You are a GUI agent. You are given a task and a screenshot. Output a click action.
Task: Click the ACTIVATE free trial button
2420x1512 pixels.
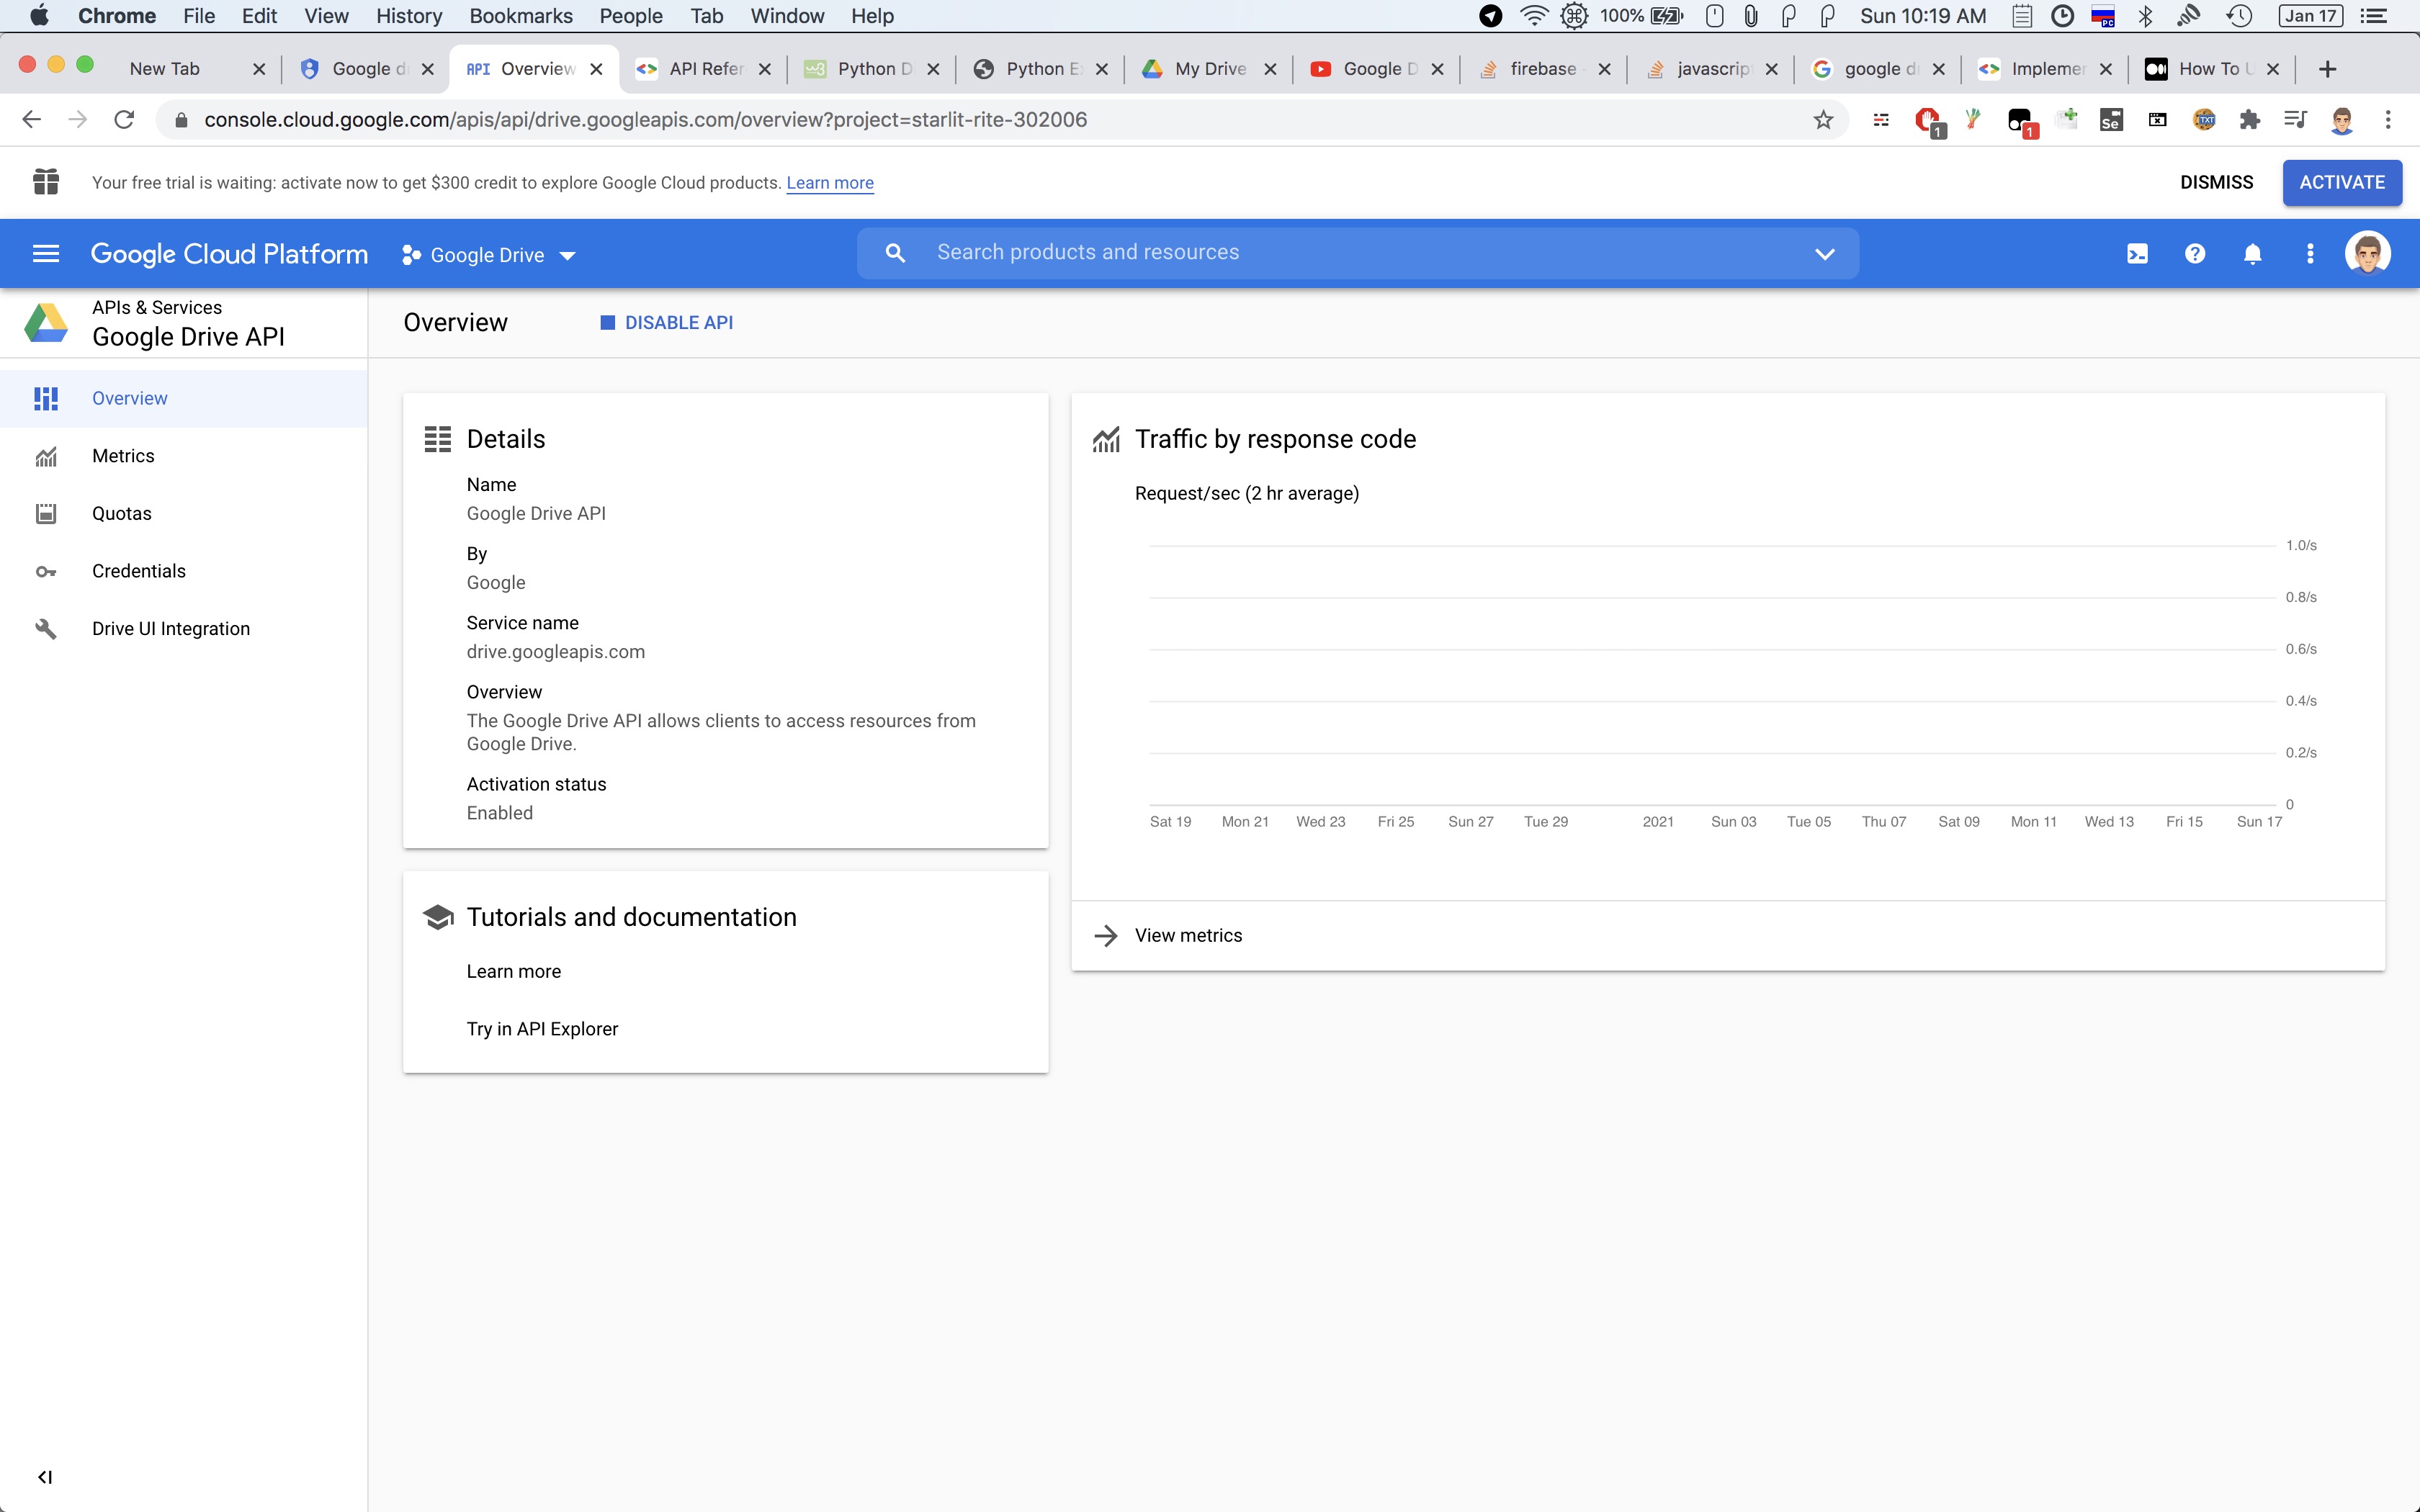tap(2342, 182)
